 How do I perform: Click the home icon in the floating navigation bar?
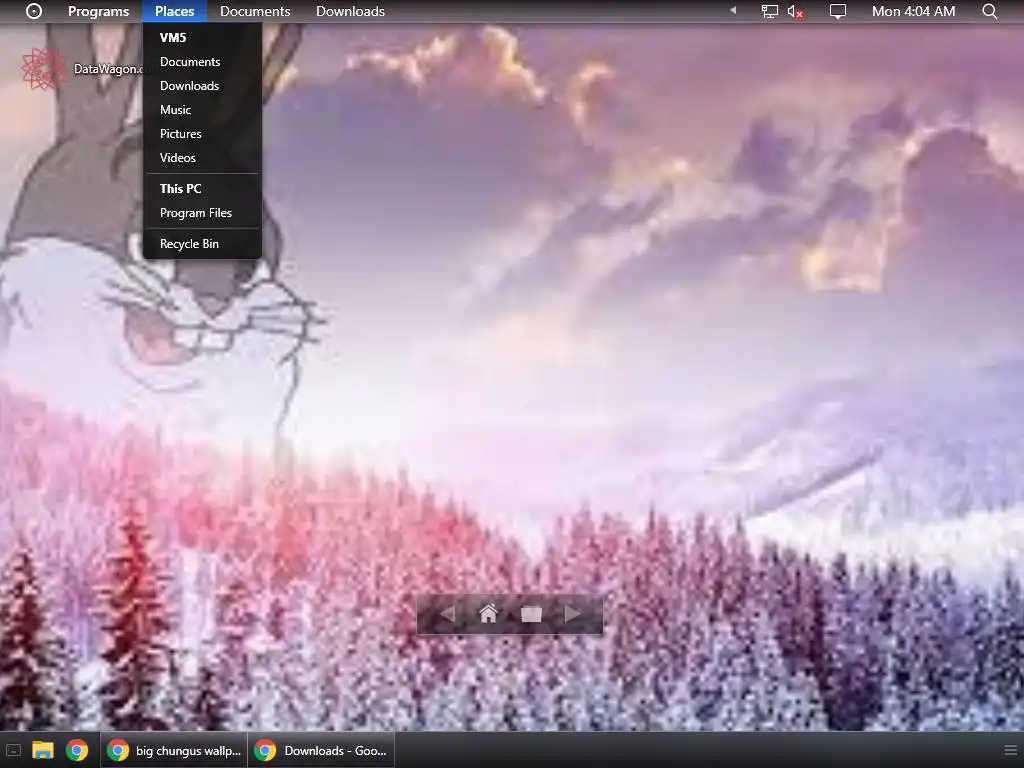[488, 614]
